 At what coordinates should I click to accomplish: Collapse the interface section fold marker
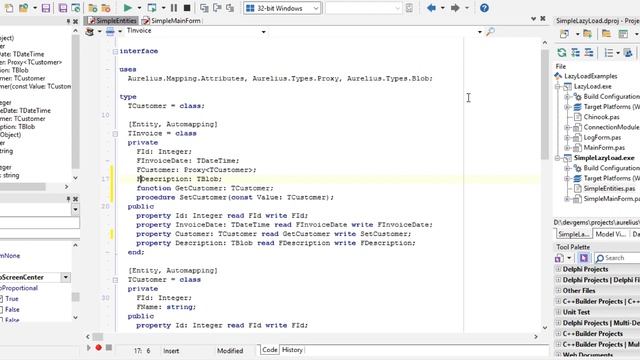pyautogui.click(x=115, y=51)
